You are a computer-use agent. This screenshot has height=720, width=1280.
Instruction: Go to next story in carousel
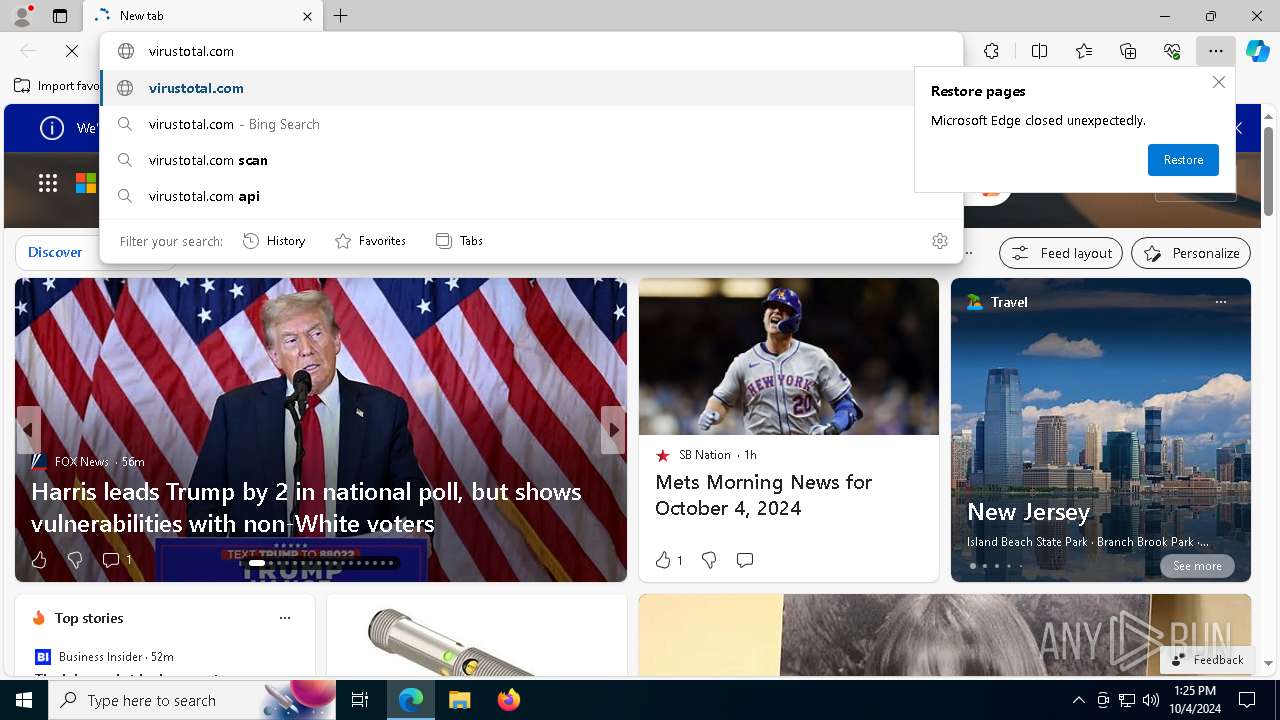point(613,430)
